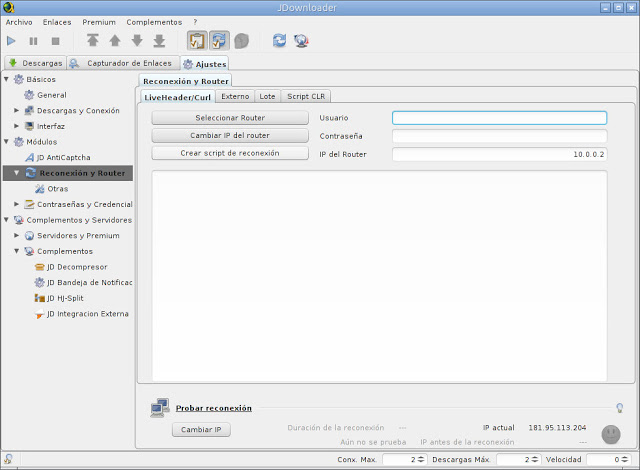
Task: Collapse the Básicos tree node
Action: point(7,79)
